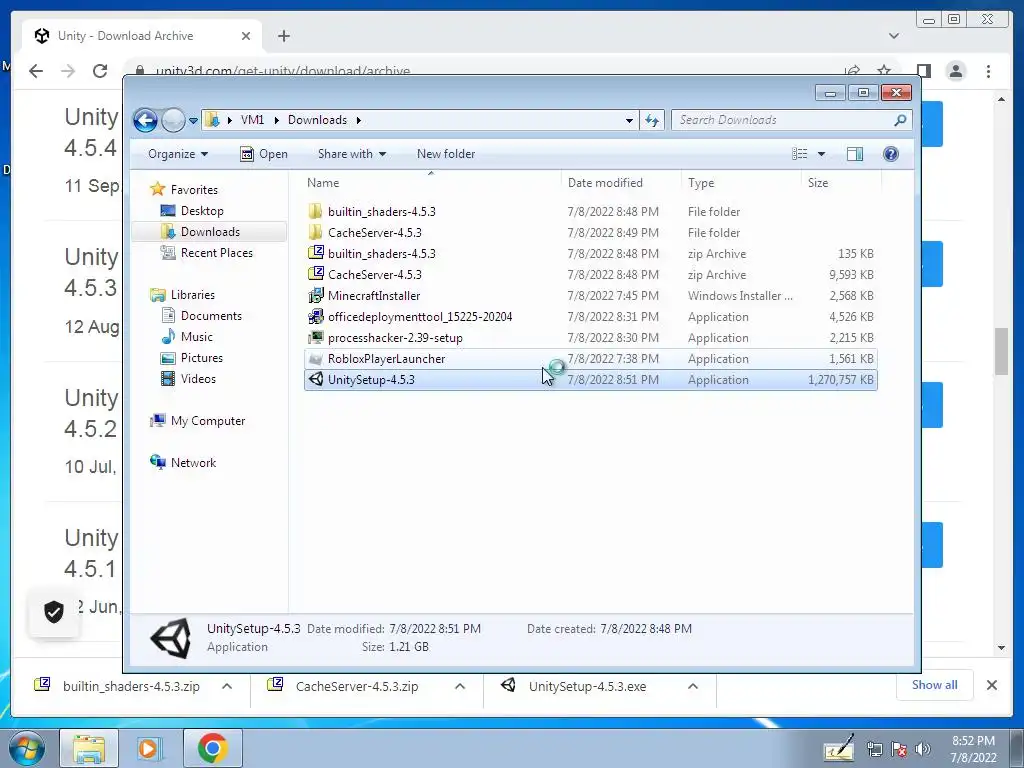
Task: Click the search magnifier icon in Explorer
Action: (900, 120)
